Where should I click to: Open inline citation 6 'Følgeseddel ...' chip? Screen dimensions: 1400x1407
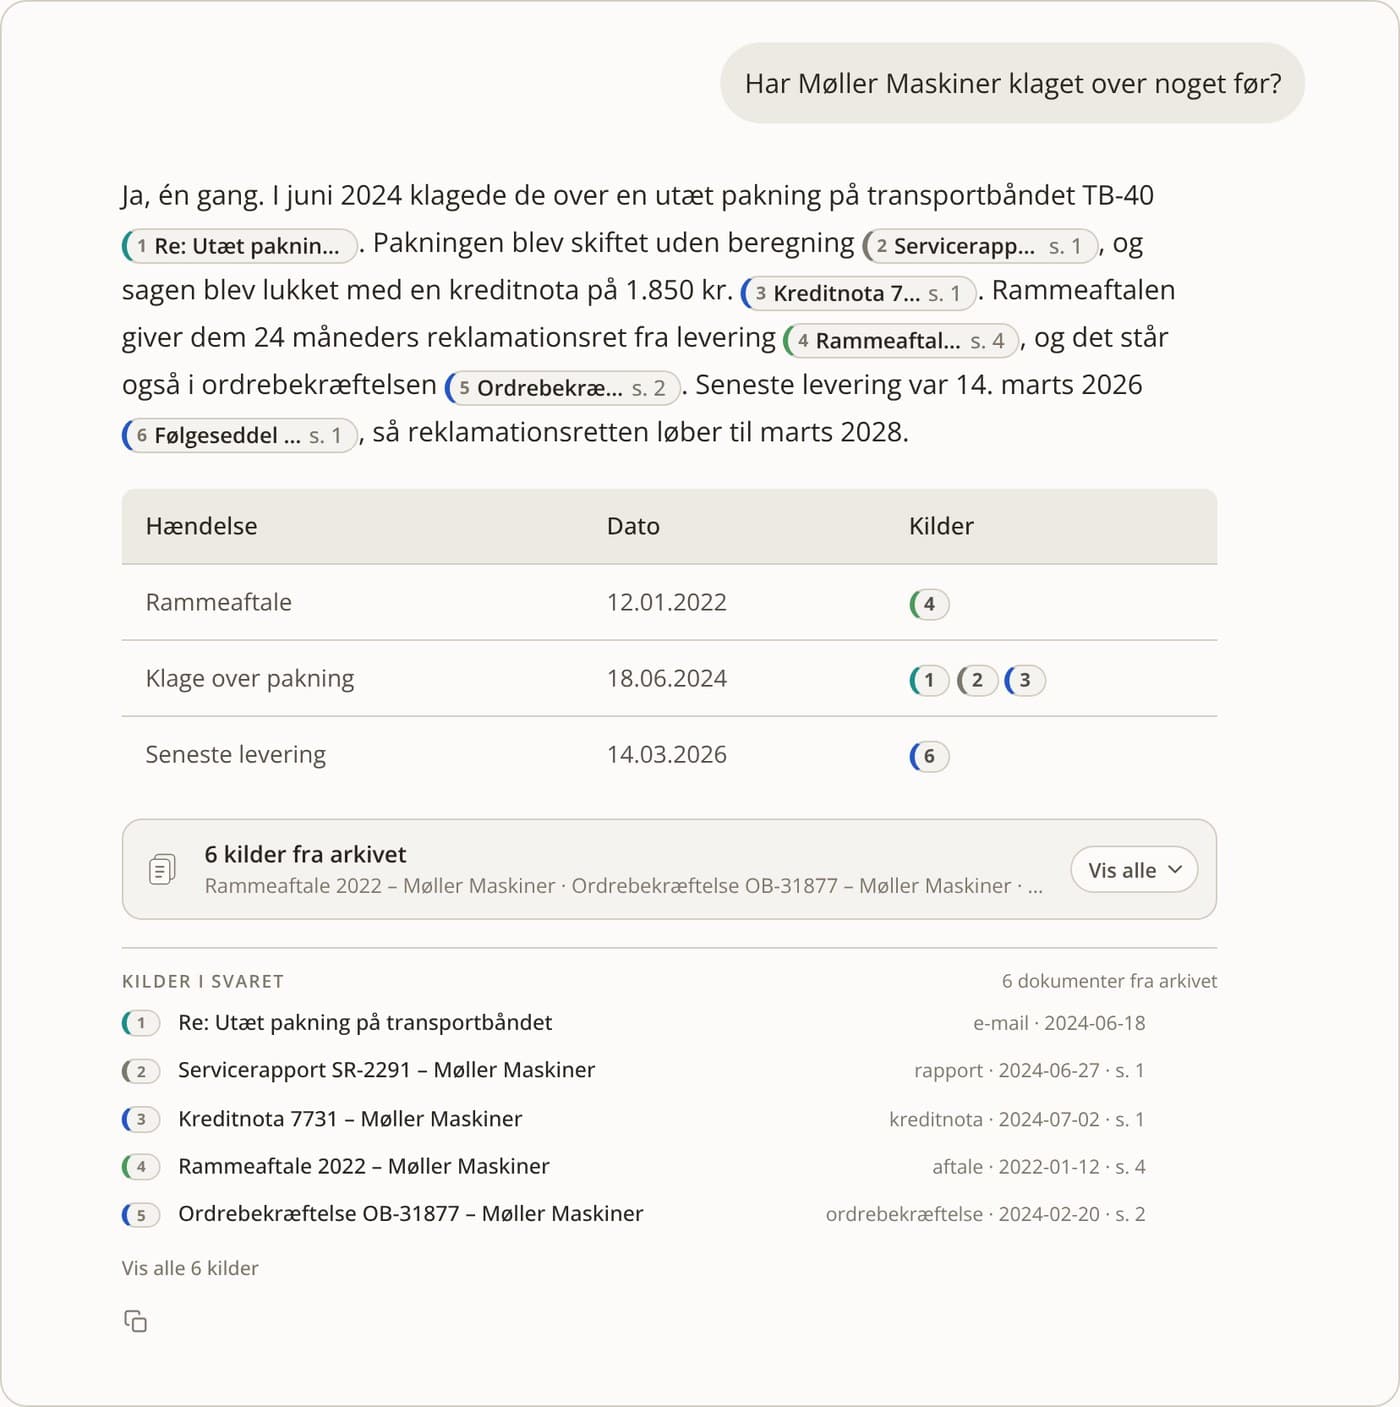240,435
